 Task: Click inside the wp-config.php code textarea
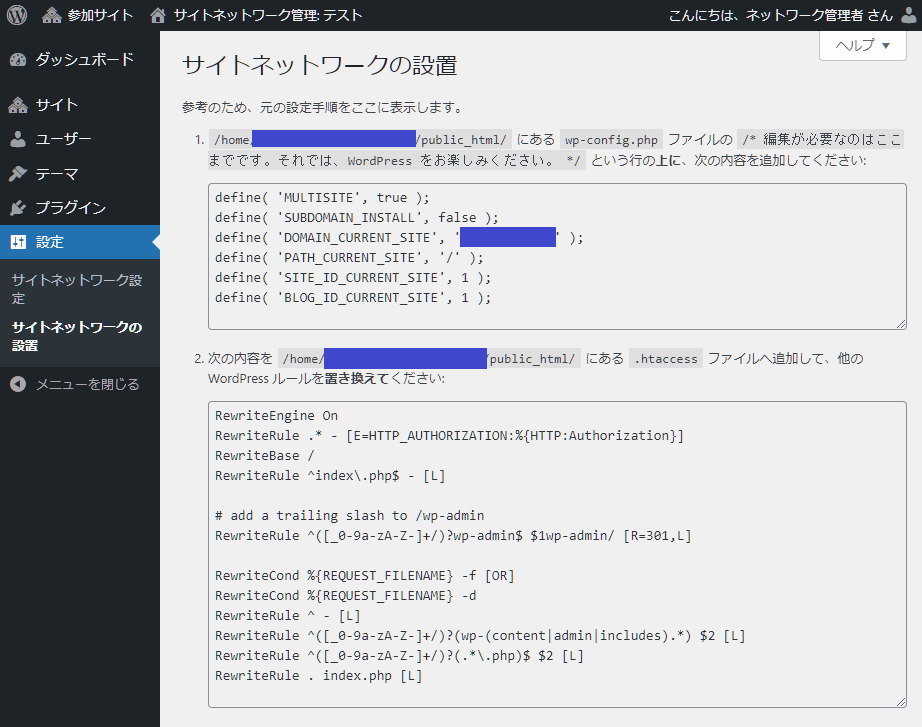tap(557, 256)
